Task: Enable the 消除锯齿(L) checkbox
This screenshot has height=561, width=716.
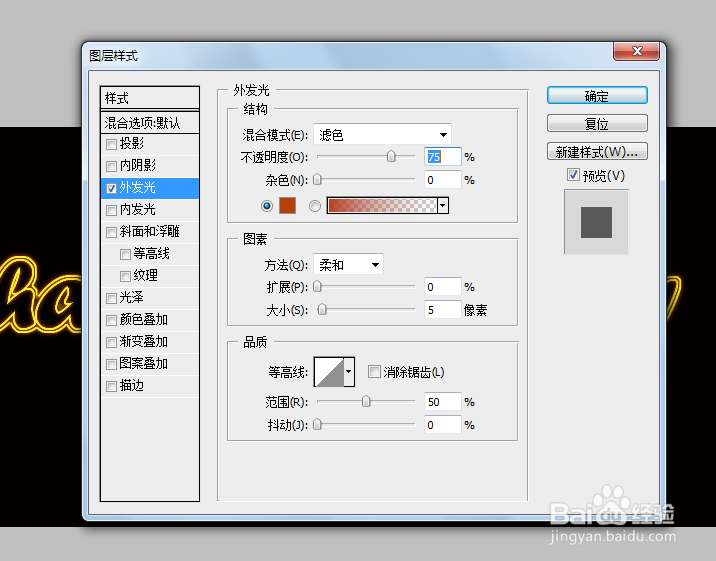Action: click(374, 371)
